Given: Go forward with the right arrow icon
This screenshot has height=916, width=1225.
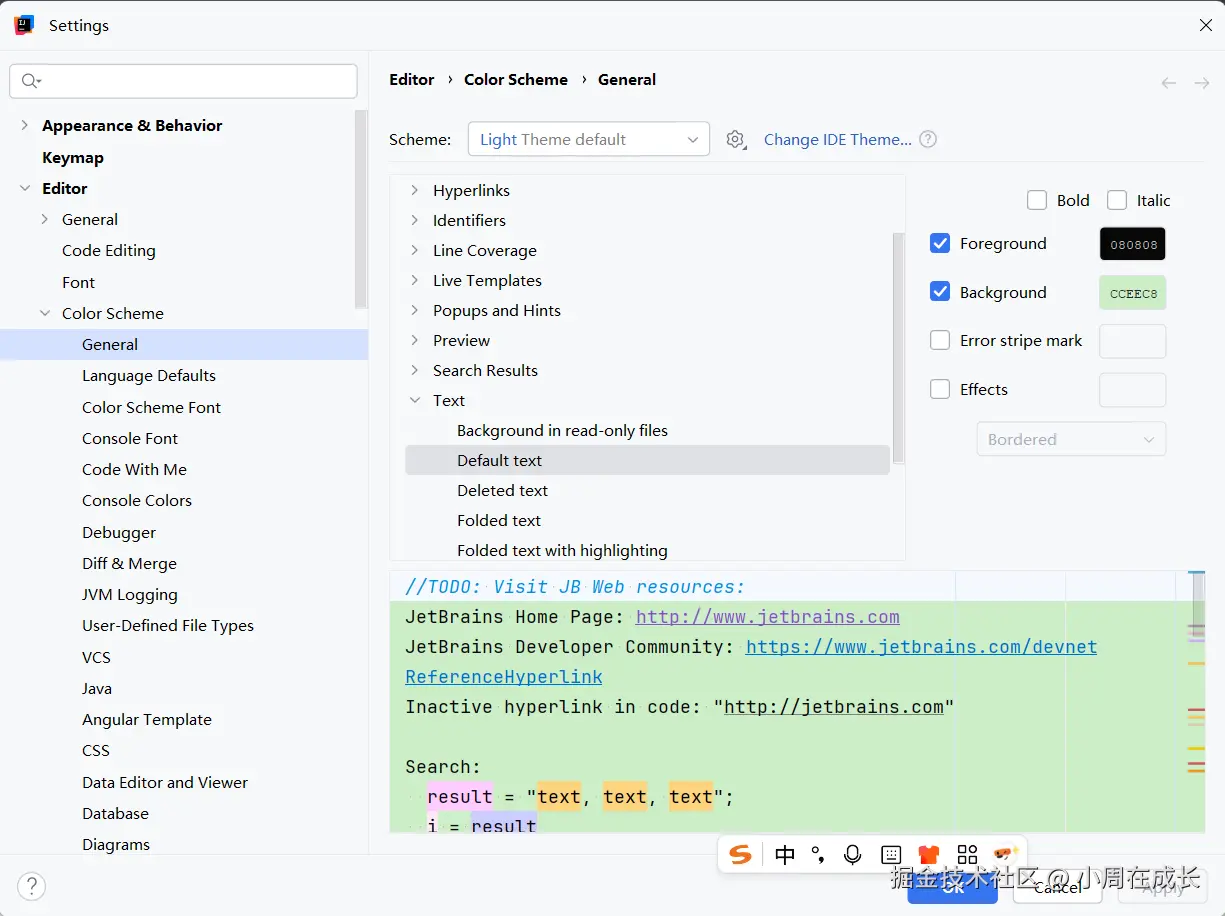Looking at the screenshot, I should click(1202, 83).
